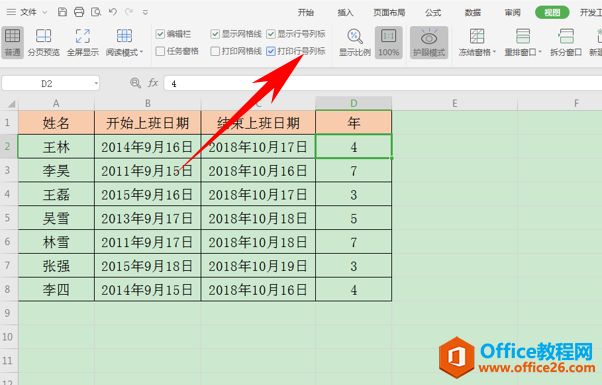The height and width of the screenshot is (385, 602).
Task: Open the 开始 ribbon tab
Action: tap(306, 13)
